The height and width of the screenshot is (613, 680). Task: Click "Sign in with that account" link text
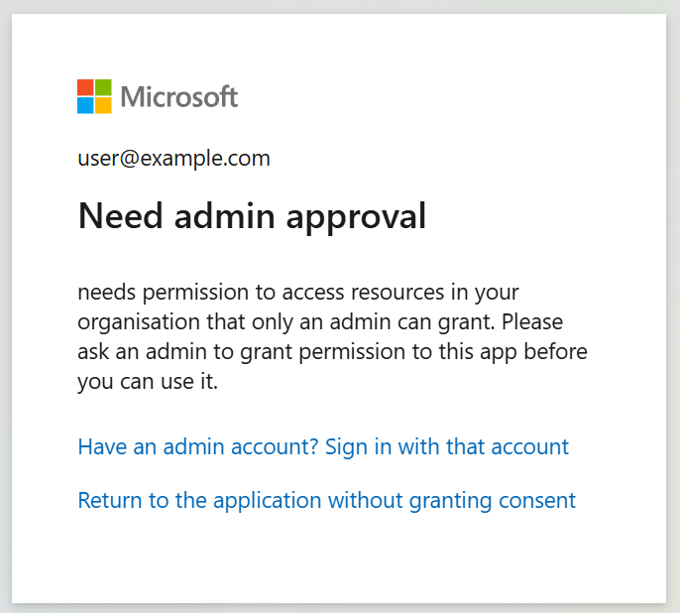tap(449, 447)
